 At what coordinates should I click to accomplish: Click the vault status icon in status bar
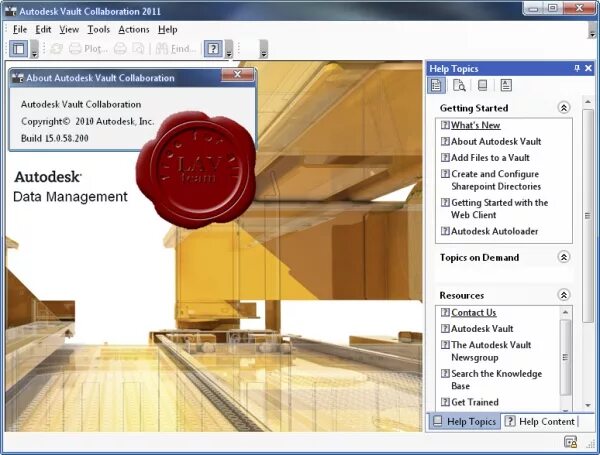coord(570,442)
